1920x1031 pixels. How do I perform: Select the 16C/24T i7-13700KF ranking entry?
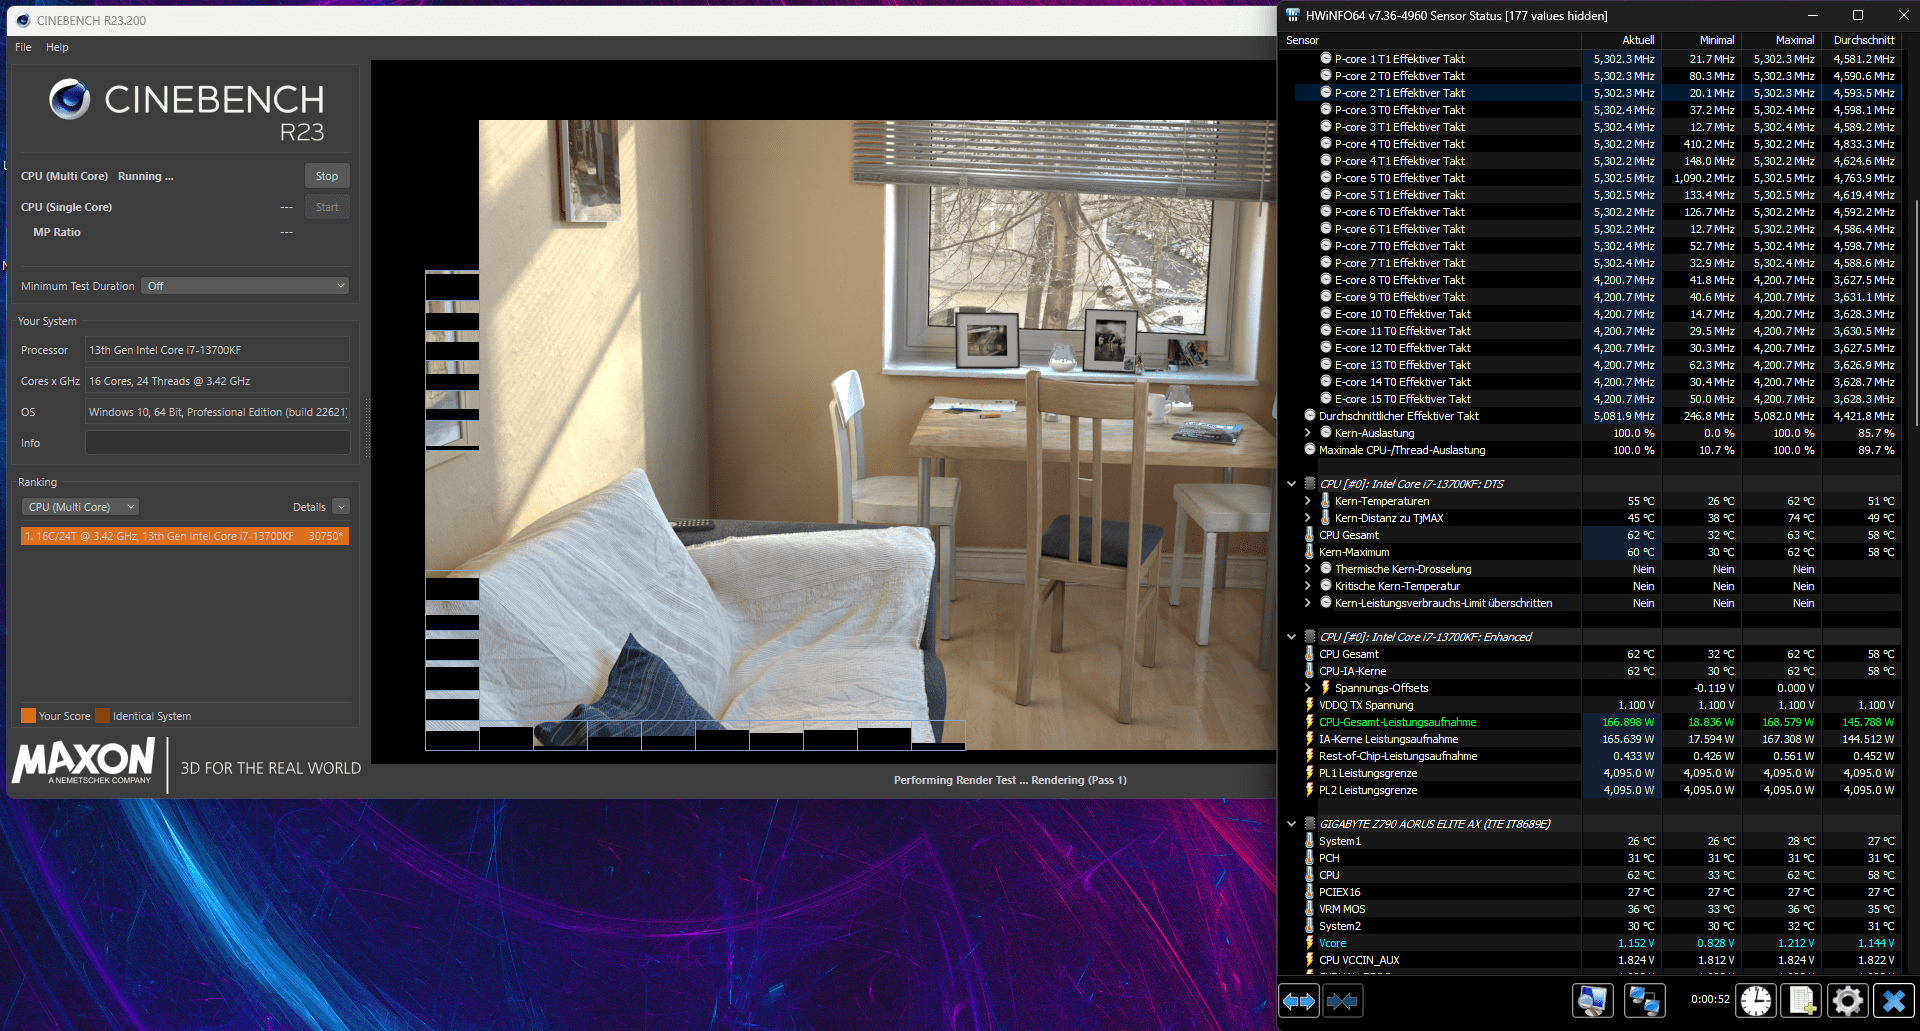[185, 536]
